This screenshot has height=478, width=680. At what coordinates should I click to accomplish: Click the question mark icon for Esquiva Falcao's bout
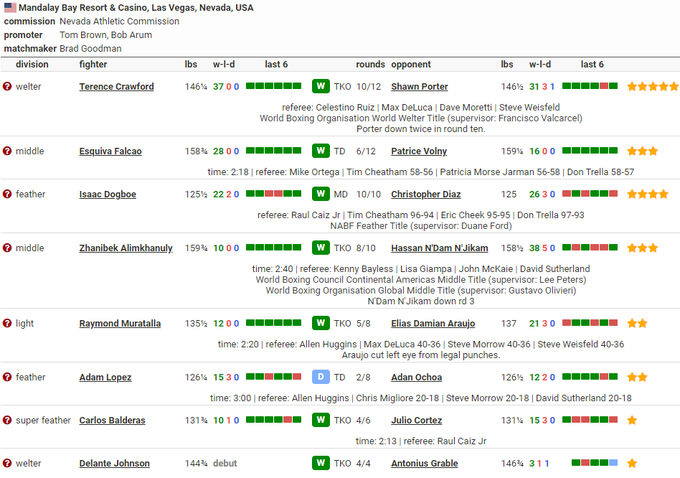coord(8,152)
